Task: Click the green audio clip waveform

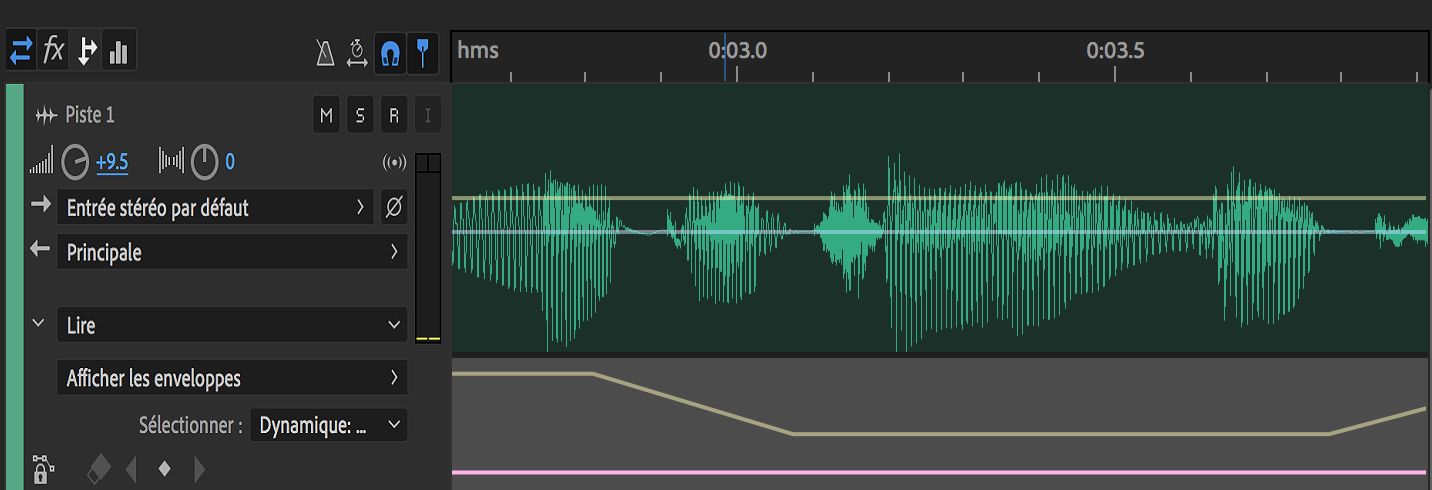Action: 940,218
